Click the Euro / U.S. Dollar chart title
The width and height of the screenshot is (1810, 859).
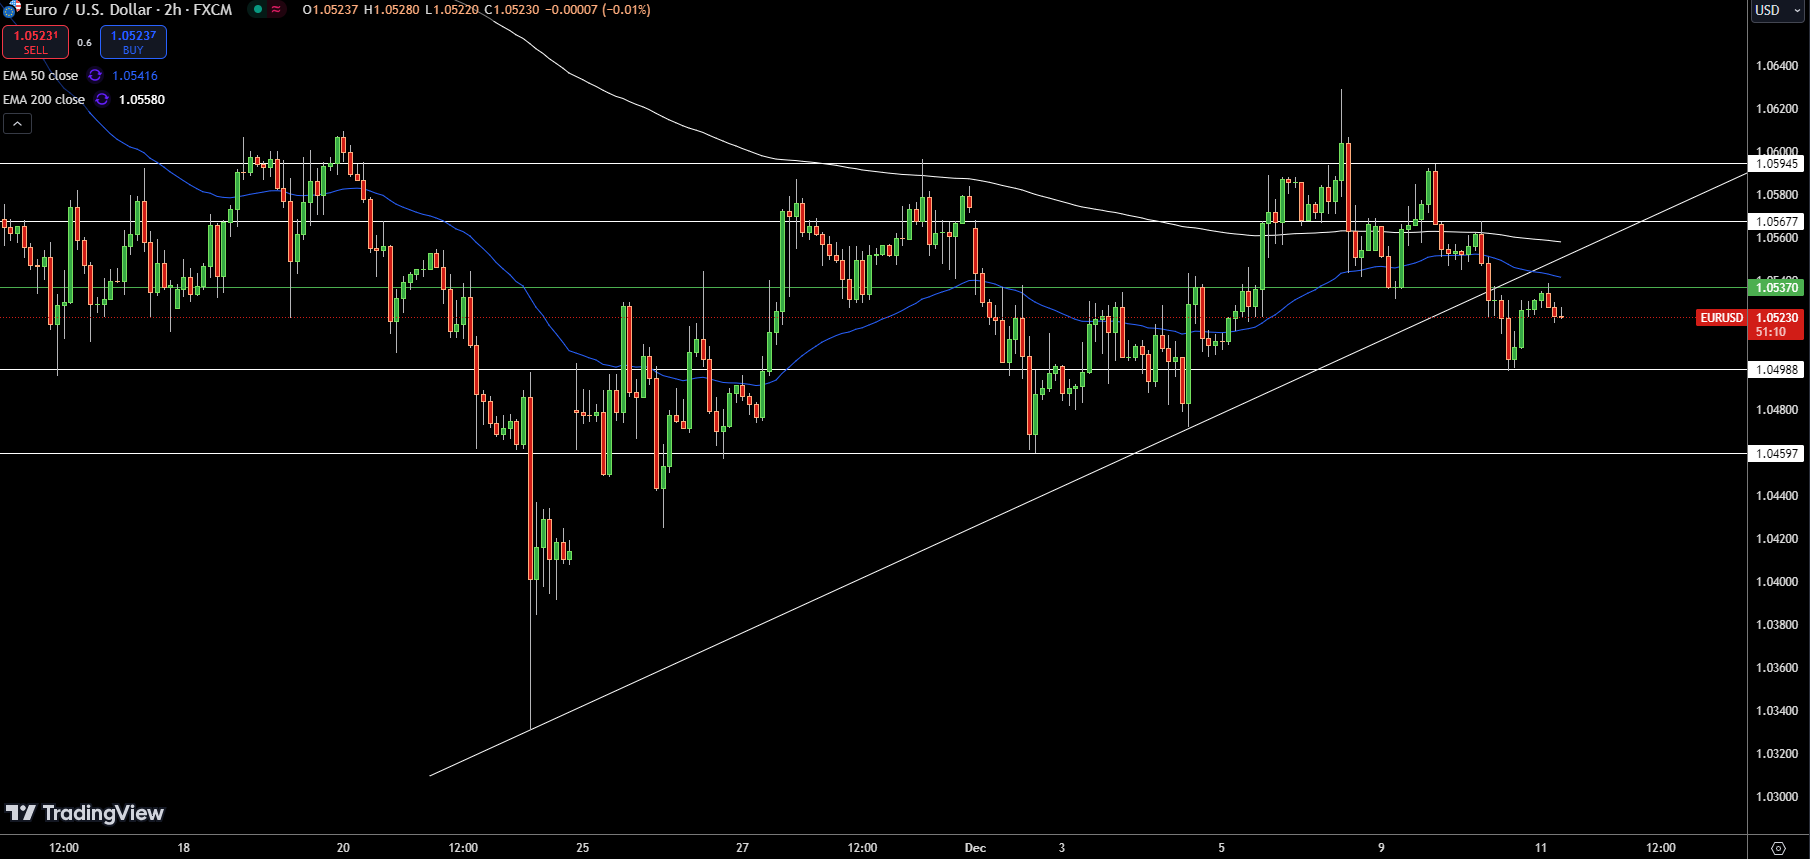tap(128, 10)
